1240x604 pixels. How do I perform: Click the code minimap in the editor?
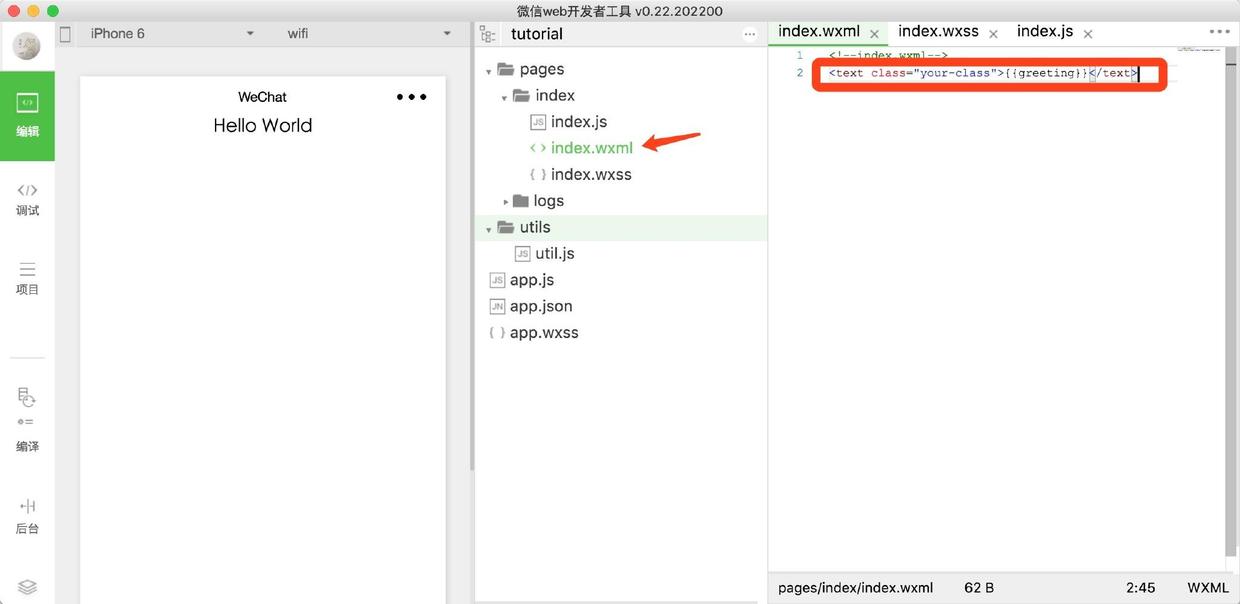(1197, 50)
